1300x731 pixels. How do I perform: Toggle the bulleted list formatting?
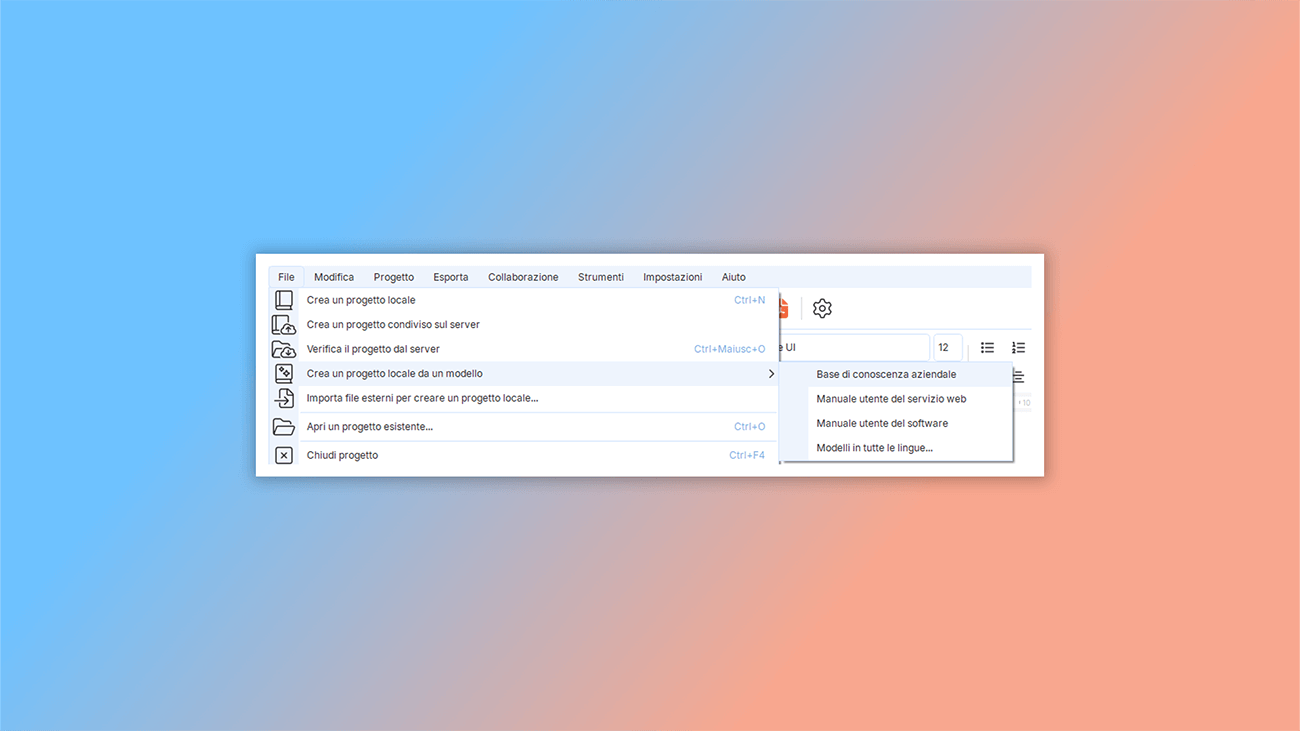tap(987, 347)
